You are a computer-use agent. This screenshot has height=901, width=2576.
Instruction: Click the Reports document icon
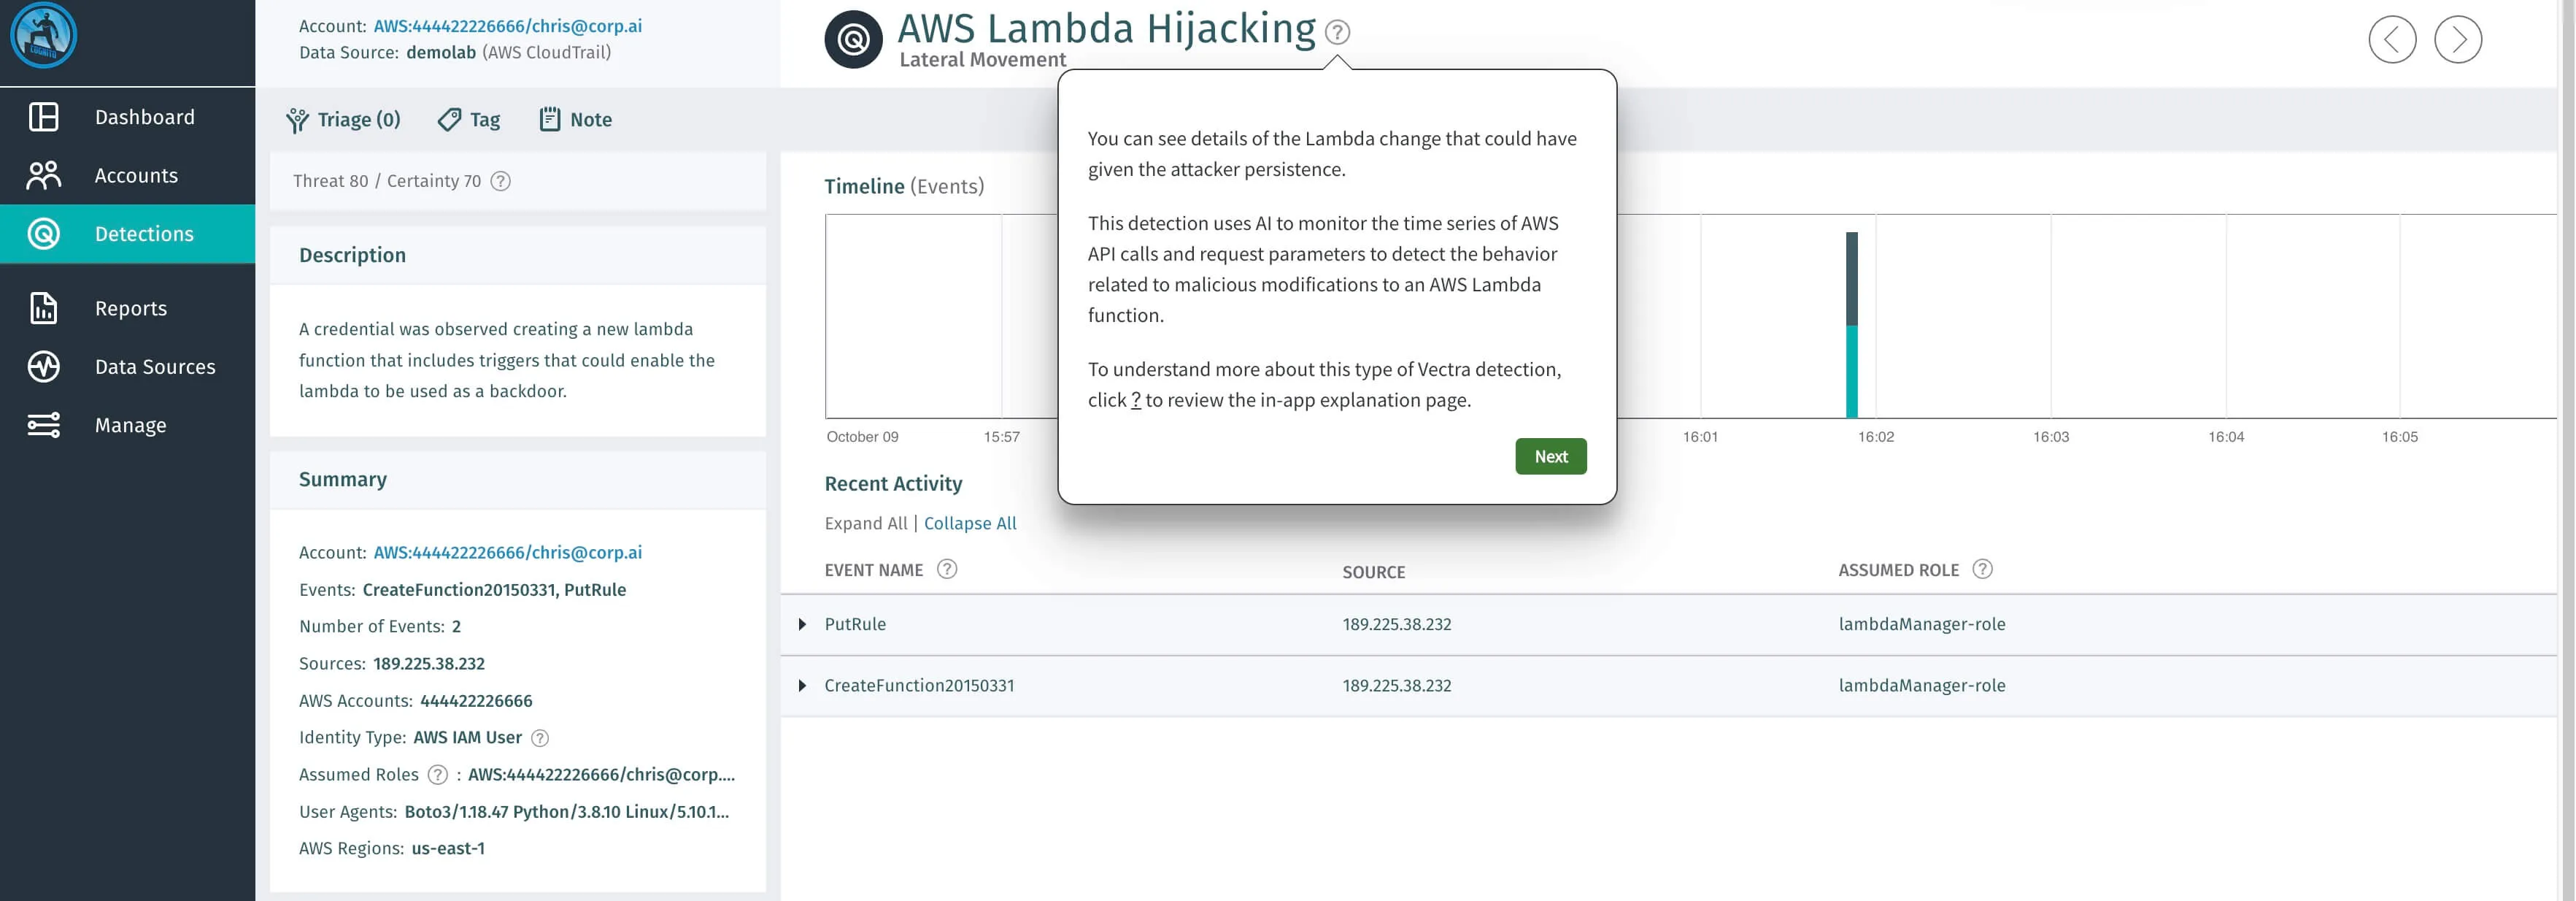pos(44,308)
